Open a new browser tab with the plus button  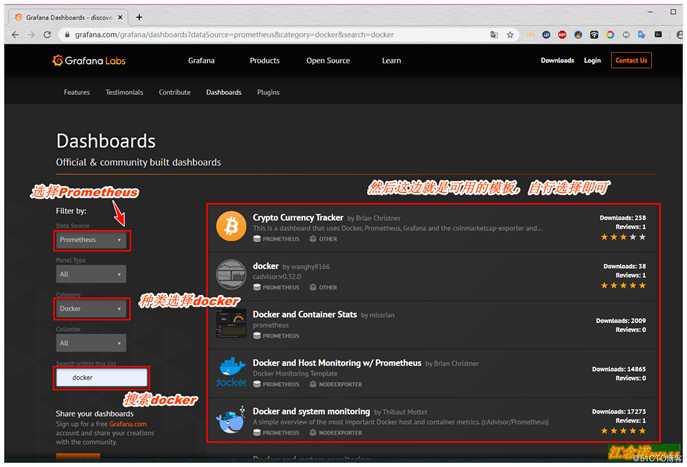[x=139, y=17]
